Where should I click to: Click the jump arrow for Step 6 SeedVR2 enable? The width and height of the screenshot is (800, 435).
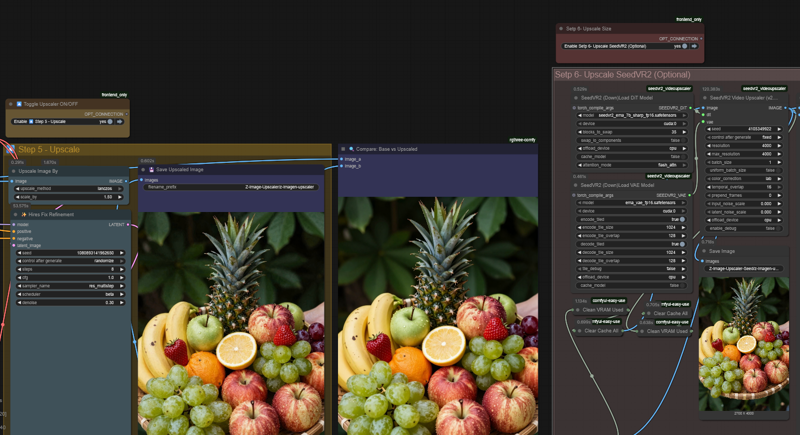point(694,46)
